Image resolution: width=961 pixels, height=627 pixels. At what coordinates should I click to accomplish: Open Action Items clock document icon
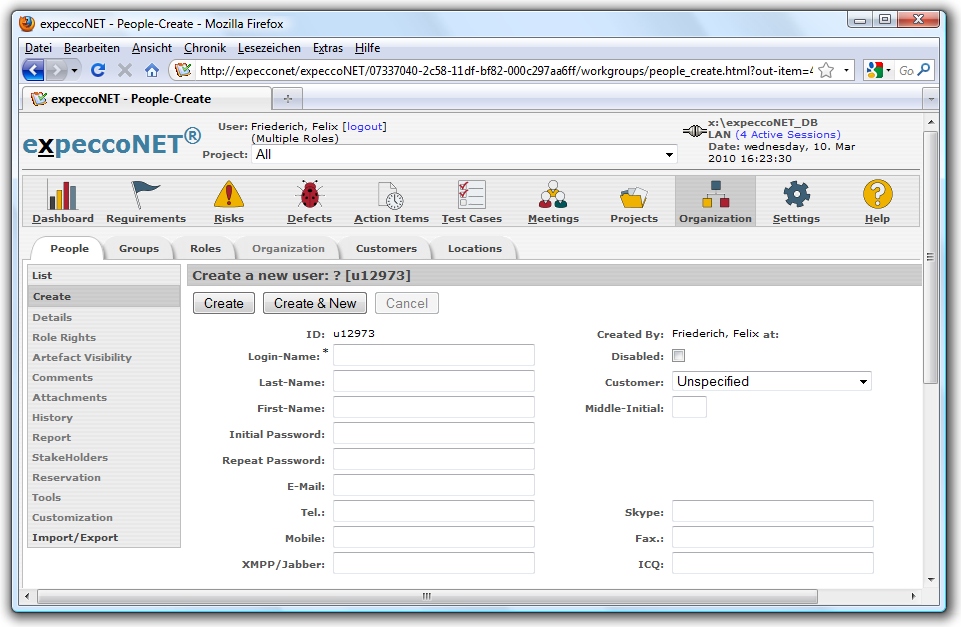391,195
